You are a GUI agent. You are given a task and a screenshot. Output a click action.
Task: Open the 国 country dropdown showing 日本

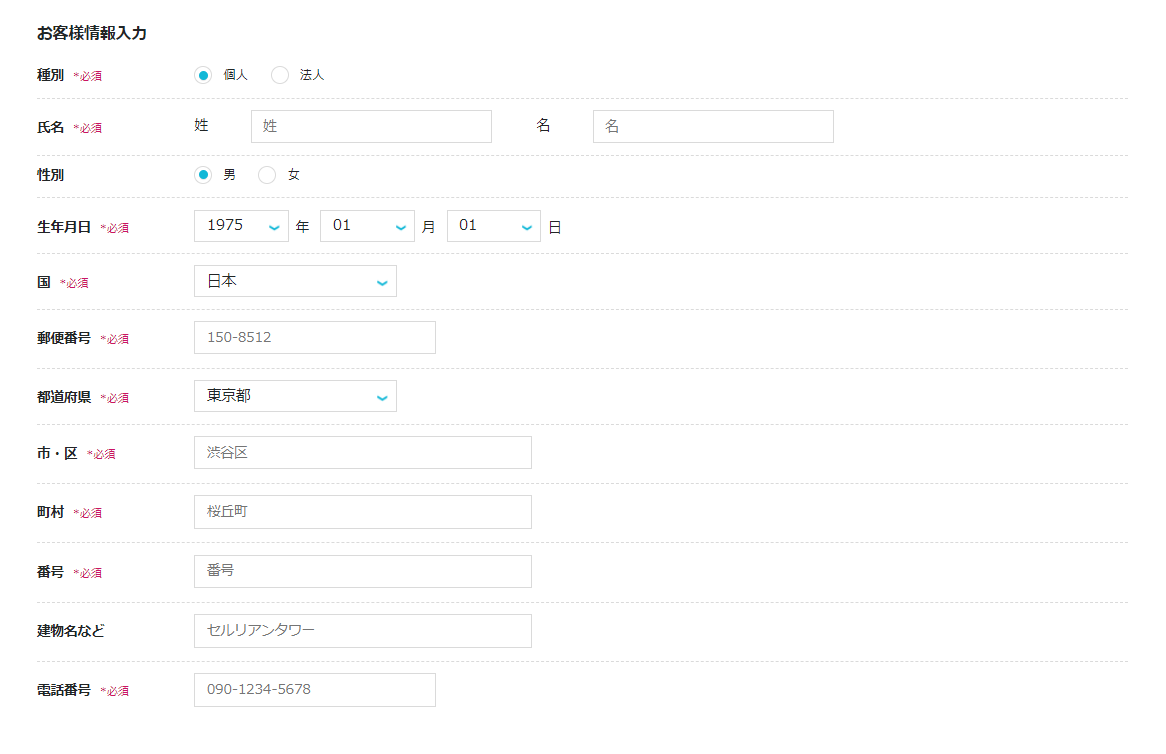pyautogui.click(x=295, y=281)
